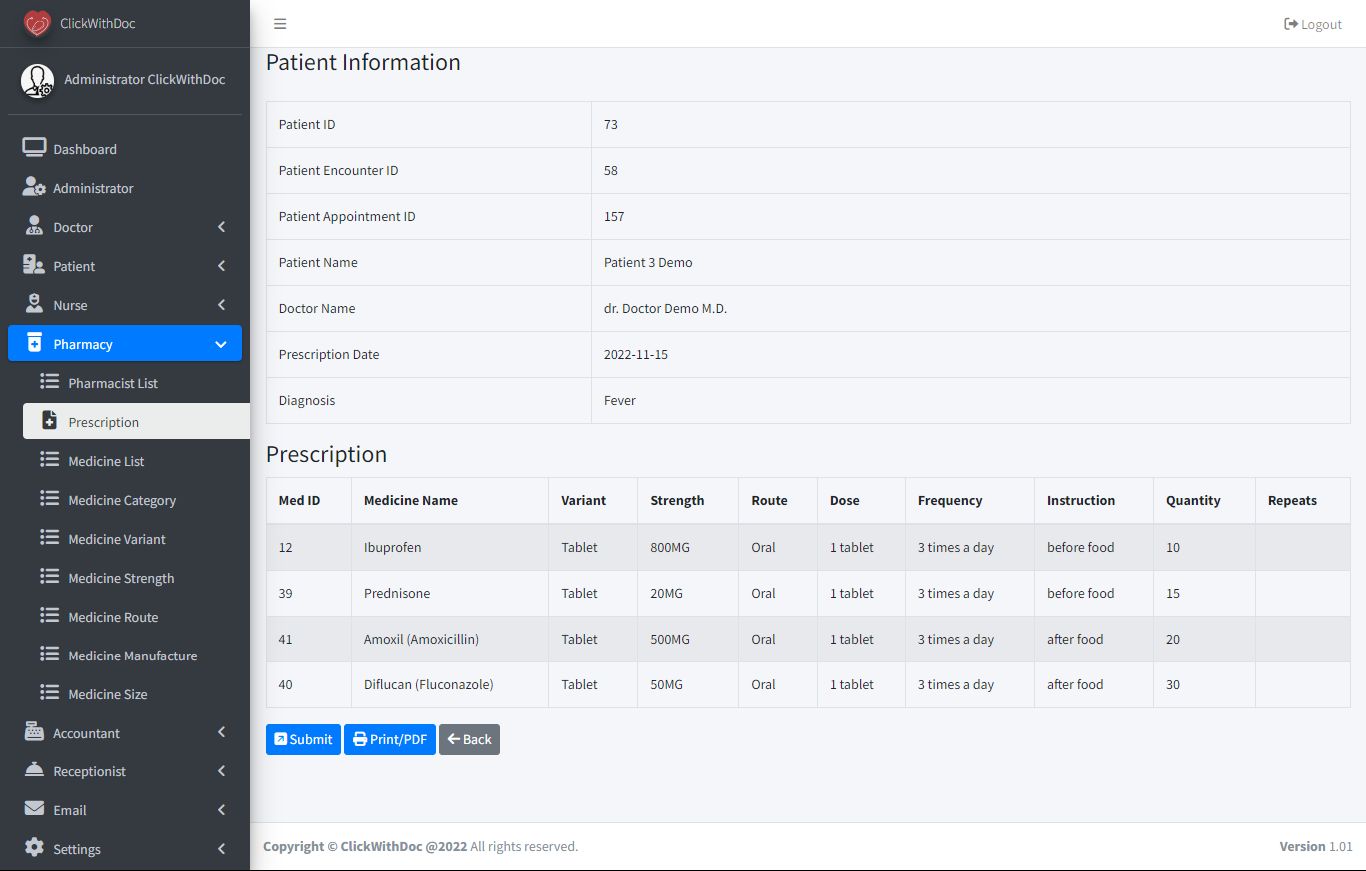
Task: Open the Medicine Strength menu item
Action: tap(121, 578)
